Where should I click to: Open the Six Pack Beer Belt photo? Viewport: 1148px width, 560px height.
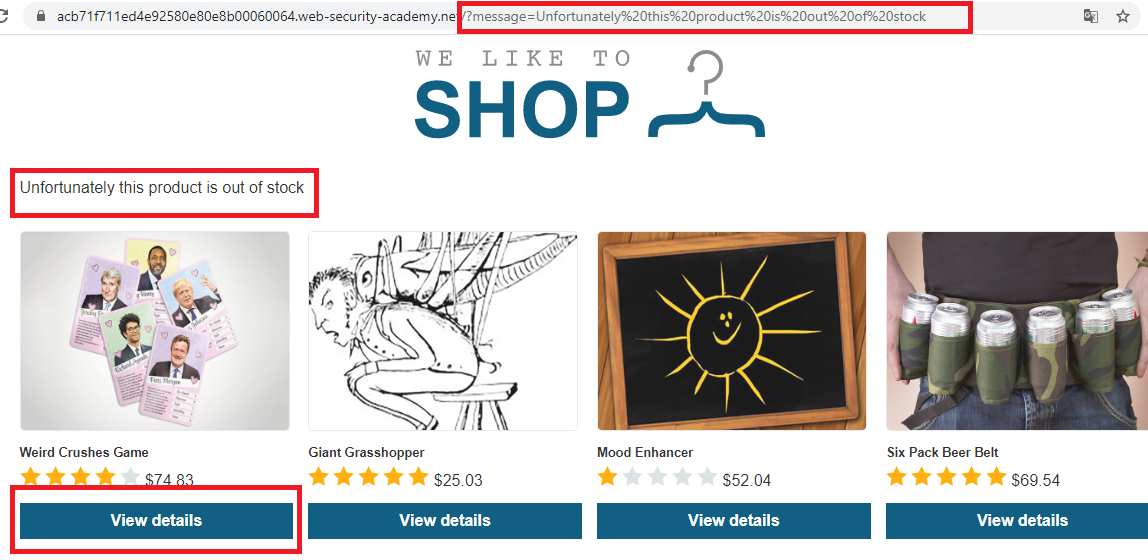click(x=1018, y=331)
